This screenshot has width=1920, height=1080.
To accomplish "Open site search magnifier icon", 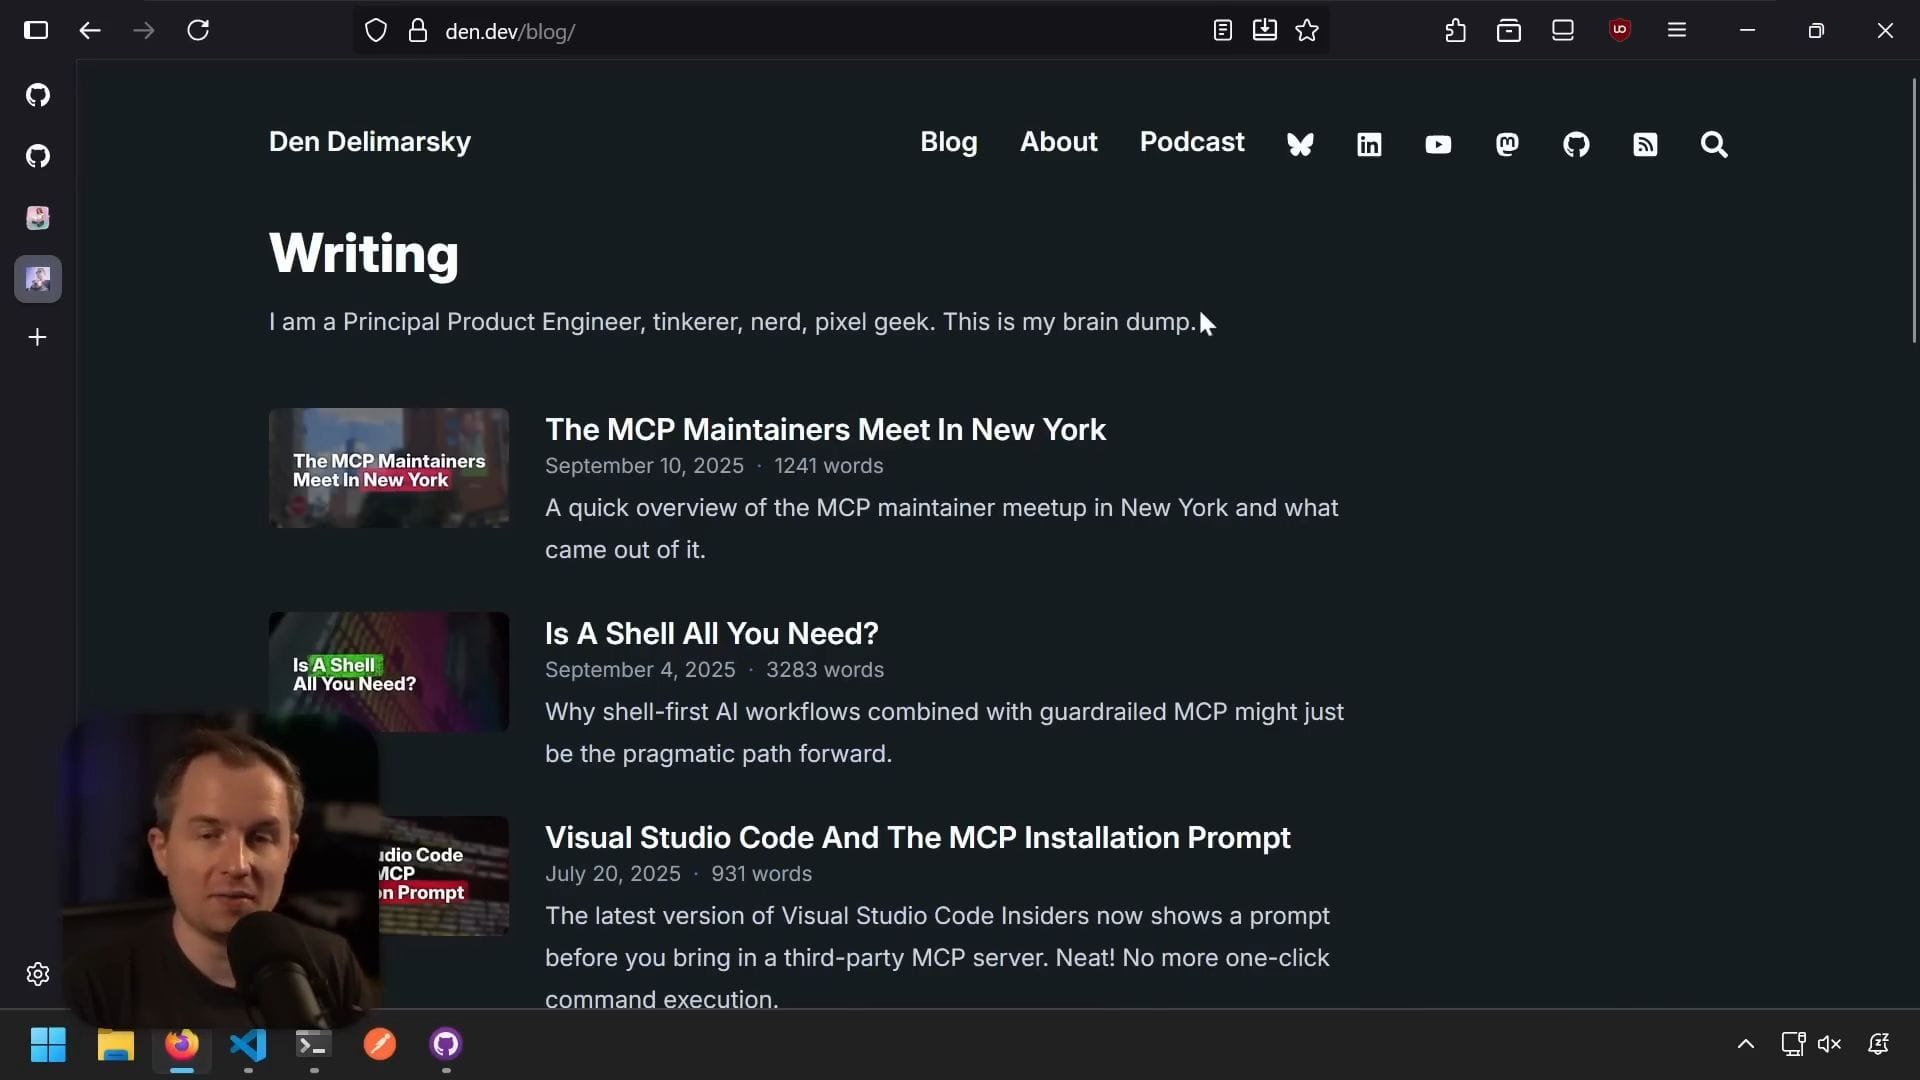I will tap(1714, 145).
